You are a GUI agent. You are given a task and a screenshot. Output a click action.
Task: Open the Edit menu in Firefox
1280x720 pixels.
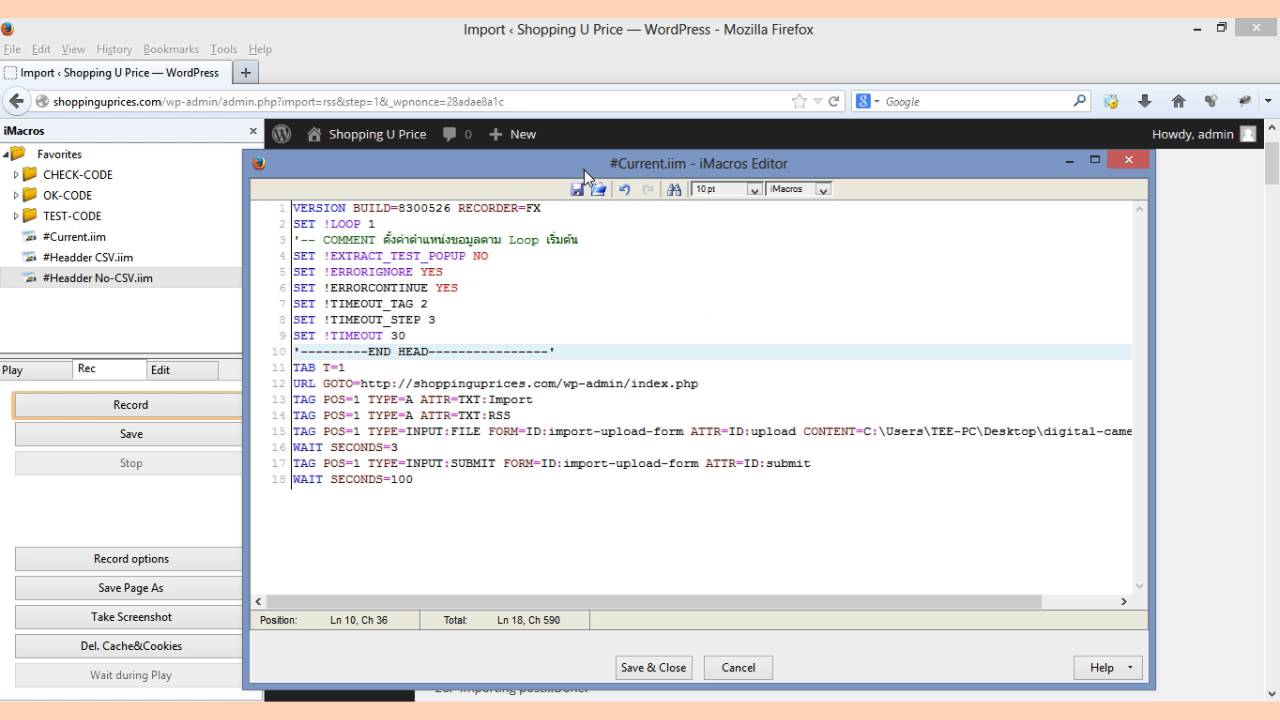click(41, 49)
